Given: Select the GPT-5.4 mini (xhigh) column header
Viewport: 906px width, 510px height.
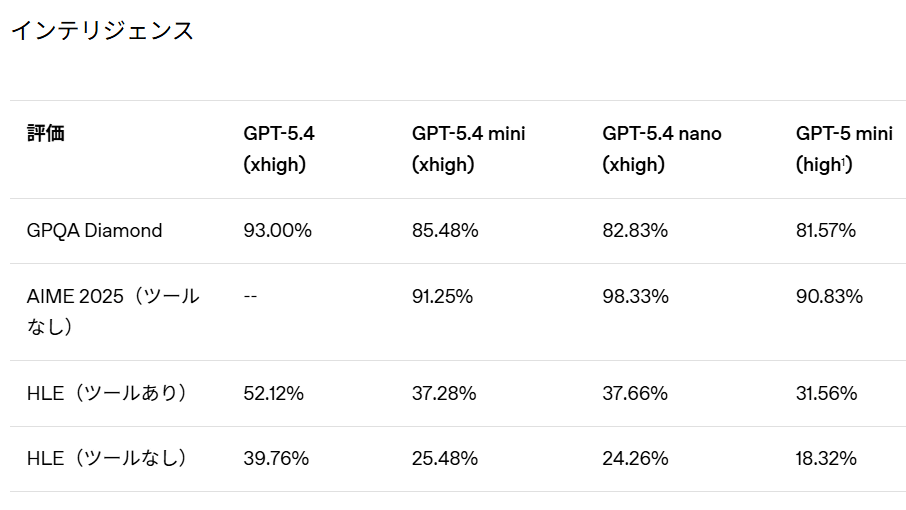Looking at the screenshot, I should click(468, 149).
